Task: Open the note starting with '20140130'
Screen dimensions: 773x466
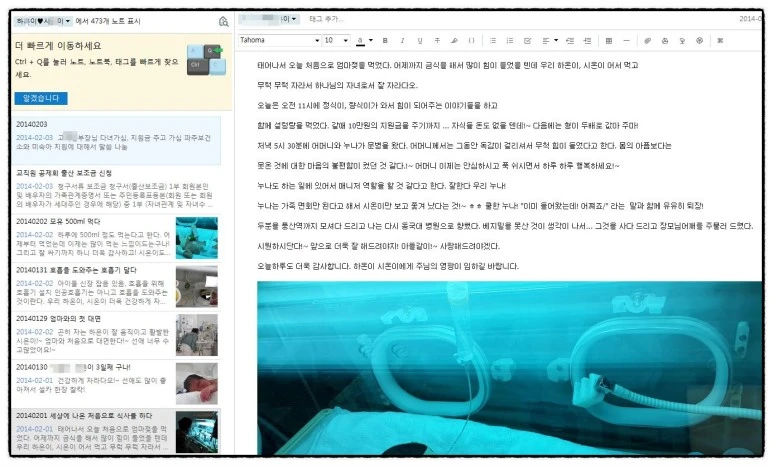Action: point(116,384)
